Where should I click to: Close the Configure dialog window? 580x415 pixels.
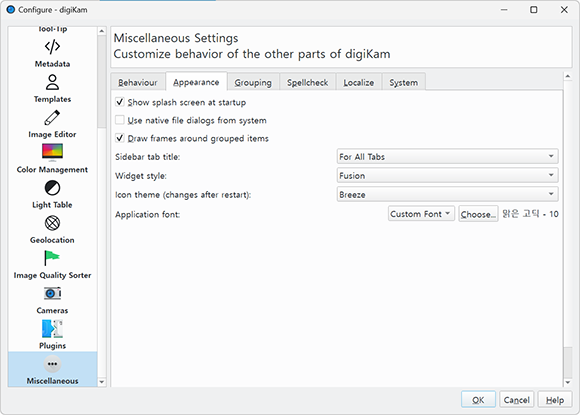coord(564,10)
